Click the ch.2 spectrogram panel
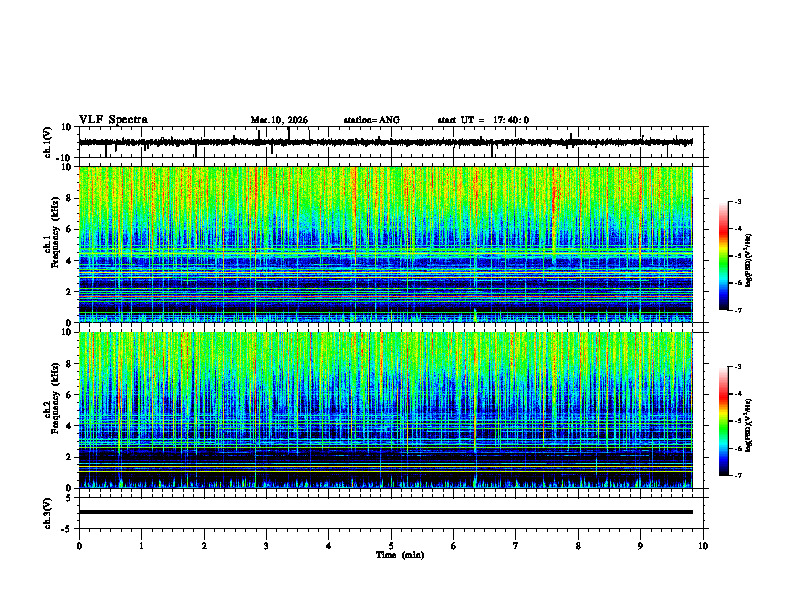792x612 pixels. point(386,410)
